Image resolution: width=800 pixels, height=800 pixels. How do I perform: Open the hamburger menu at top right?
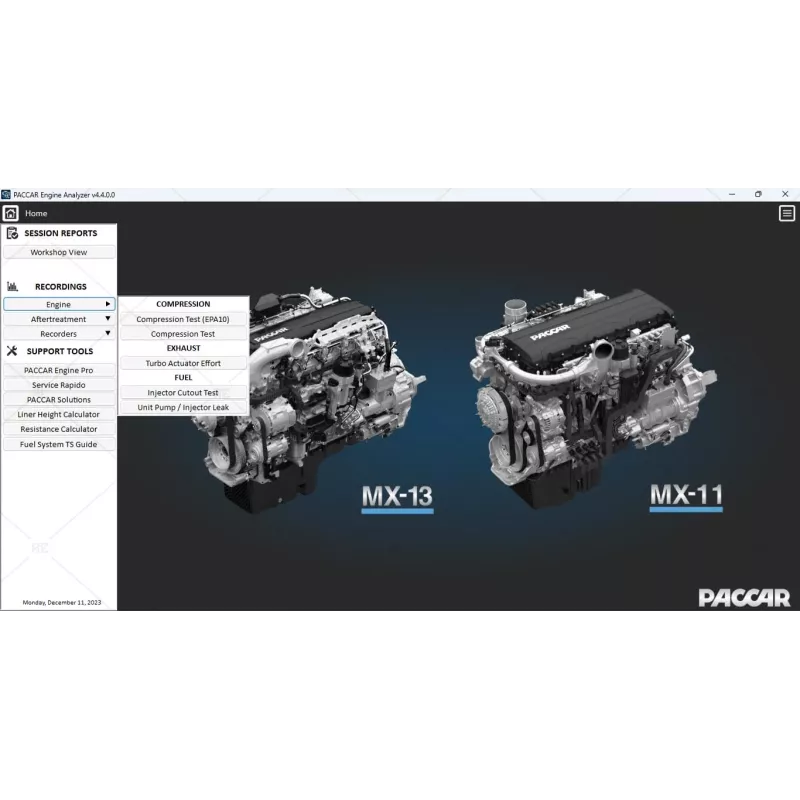(787, 213)
